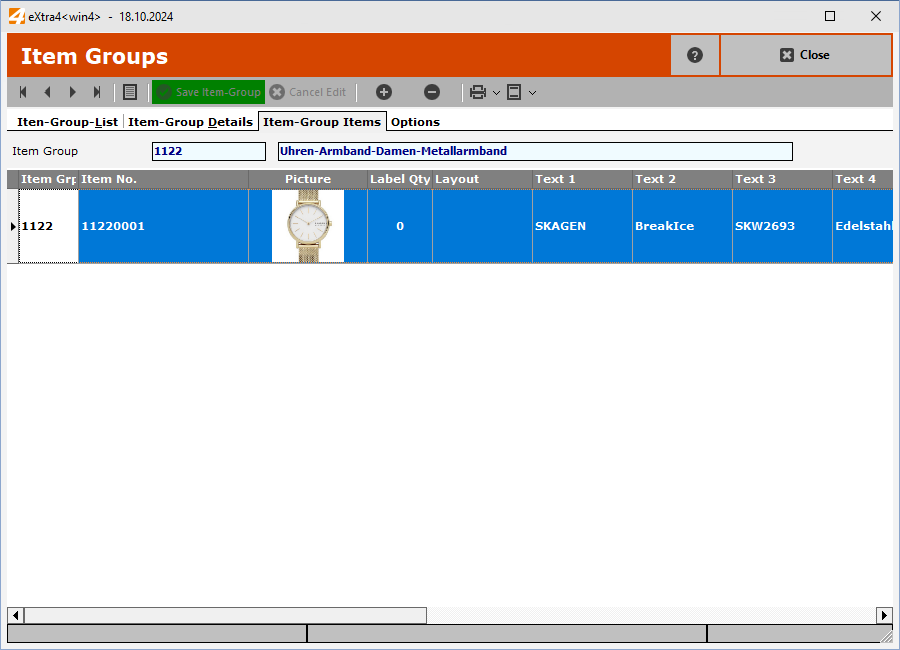The height and width of the screenshot is (650, 900).
Task: Select the SKAGEN watch picture thumbnail
Action: point(308,226)
